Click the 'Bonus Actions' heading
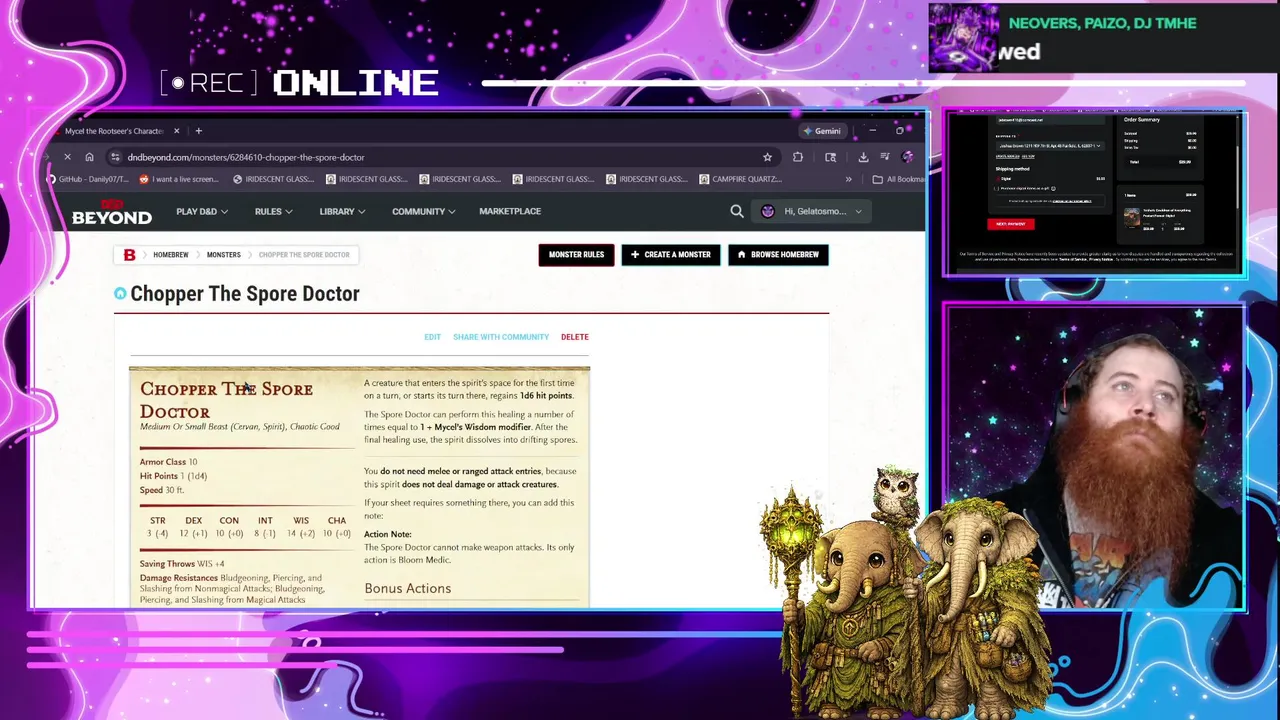Image resolution: width=1280 pixels, height=720 pixels. click(407, 588)
